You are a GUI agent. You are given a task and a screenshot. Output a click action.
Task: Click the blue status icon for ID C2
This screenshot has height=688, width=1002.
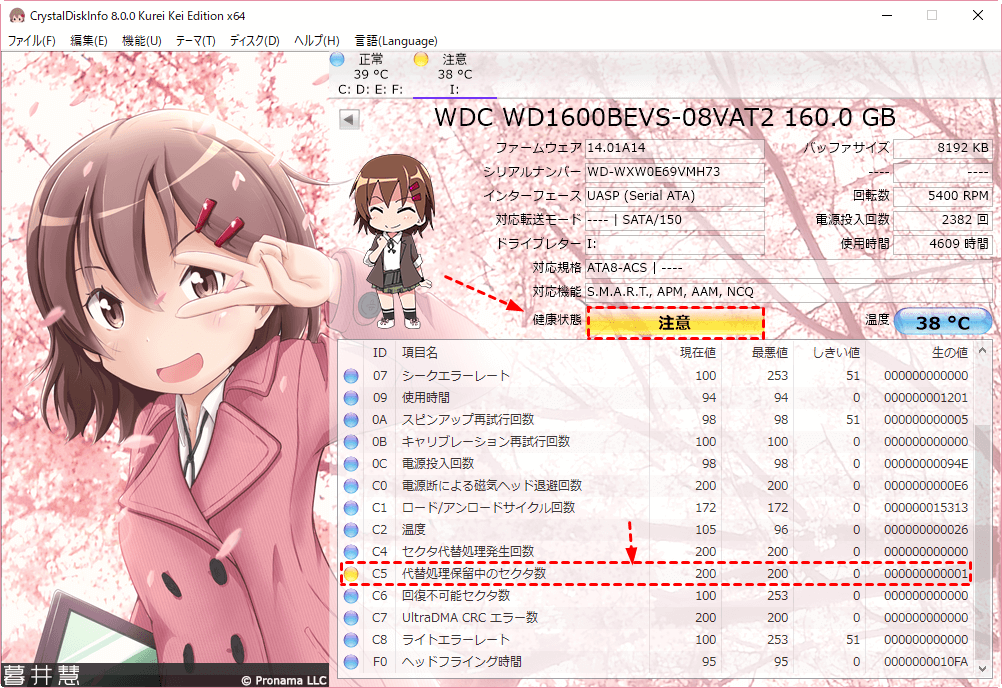351,530
